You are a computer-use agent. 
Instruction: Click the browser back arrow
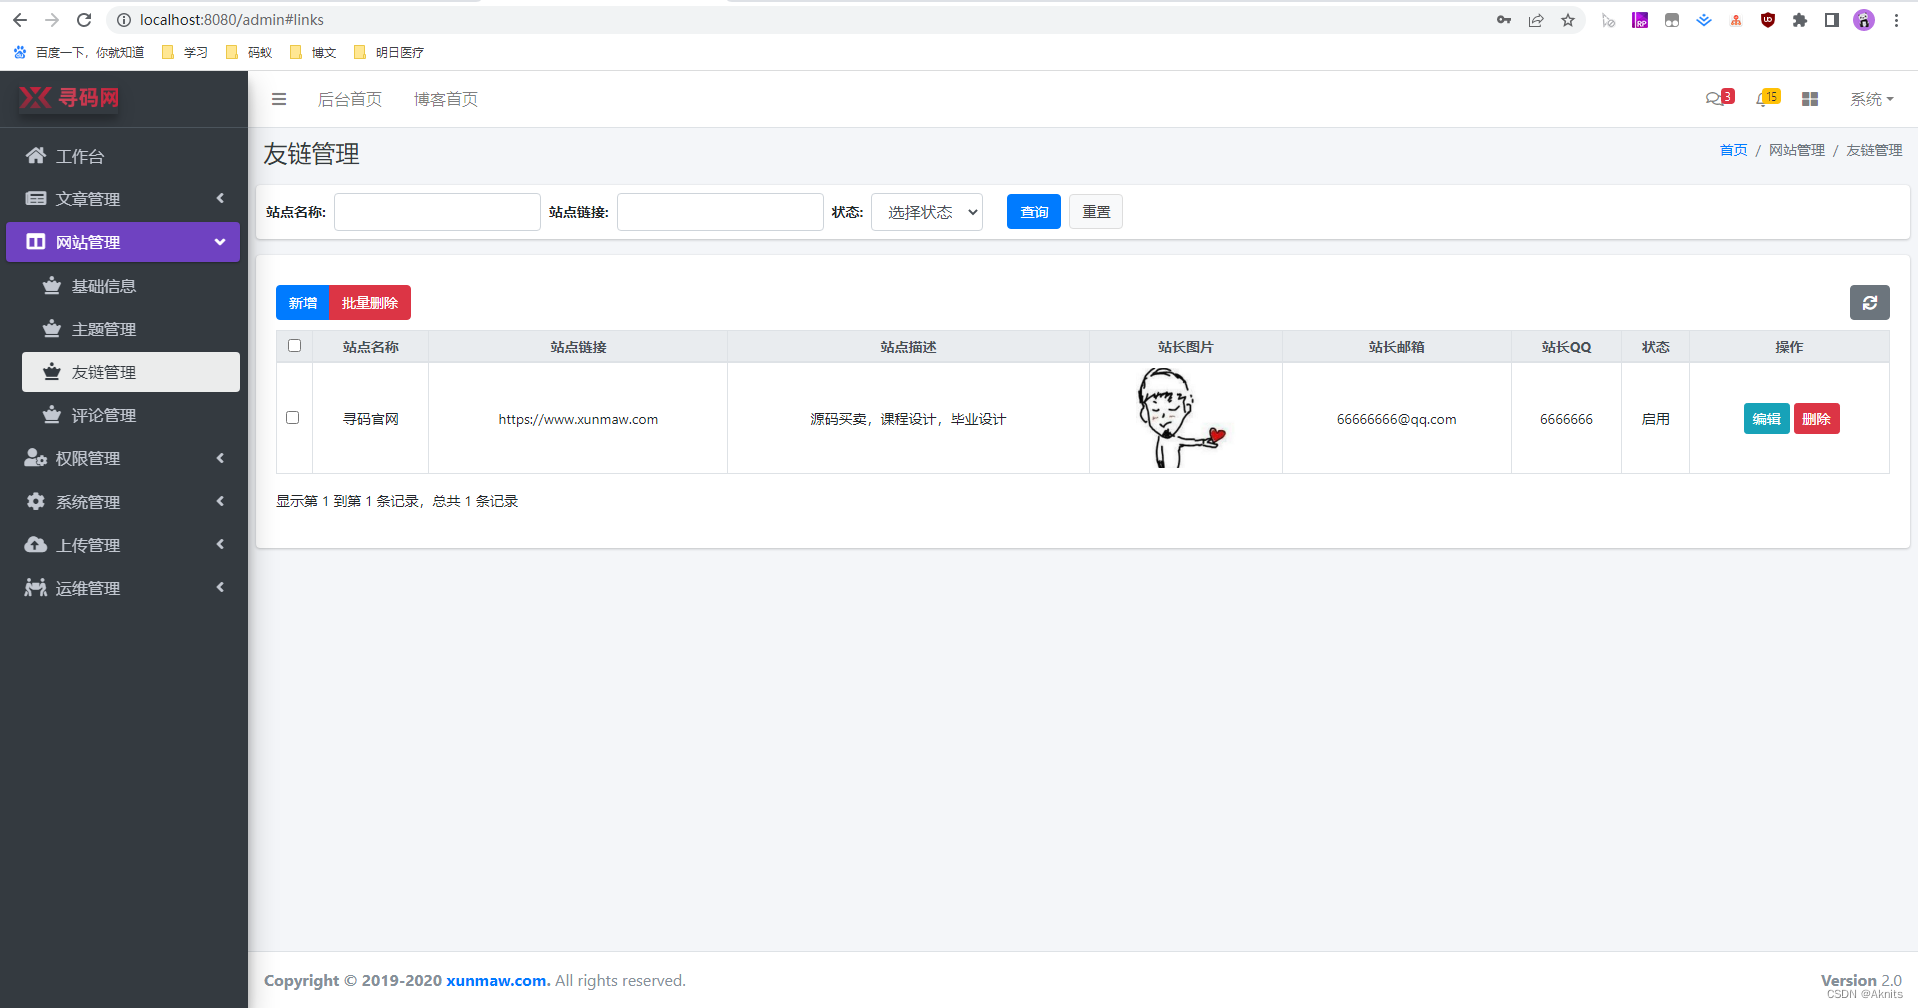click(20, 20)
